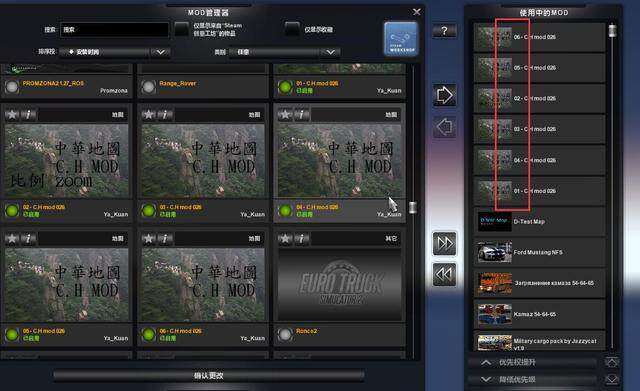The height and width of the screenshot is (391, 640).
Task: Raise mod priority with the up chevron button
Action: pyautogui.click(x=533, y=362)
